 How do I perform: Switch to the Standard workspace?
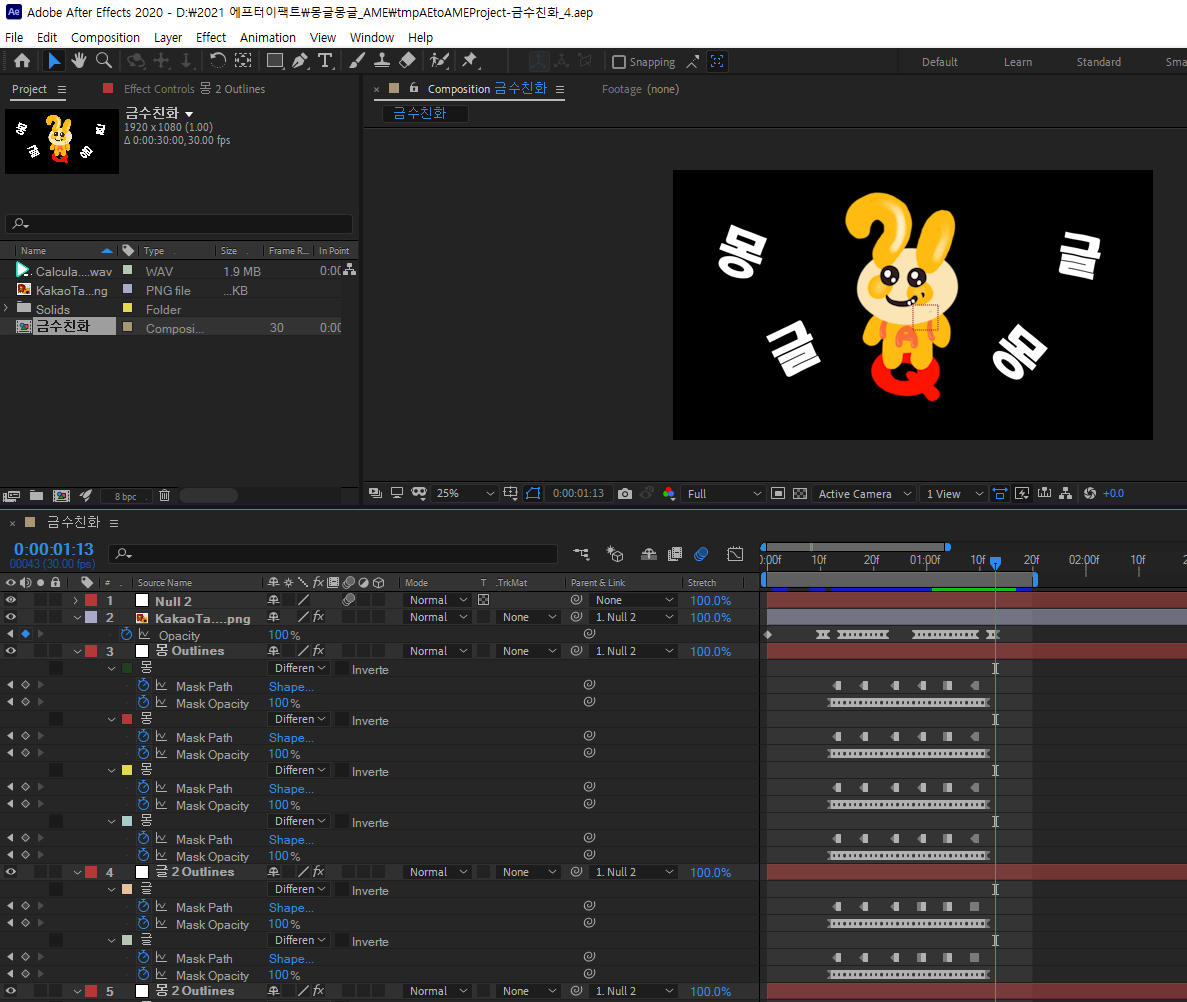pos(1098,62)
